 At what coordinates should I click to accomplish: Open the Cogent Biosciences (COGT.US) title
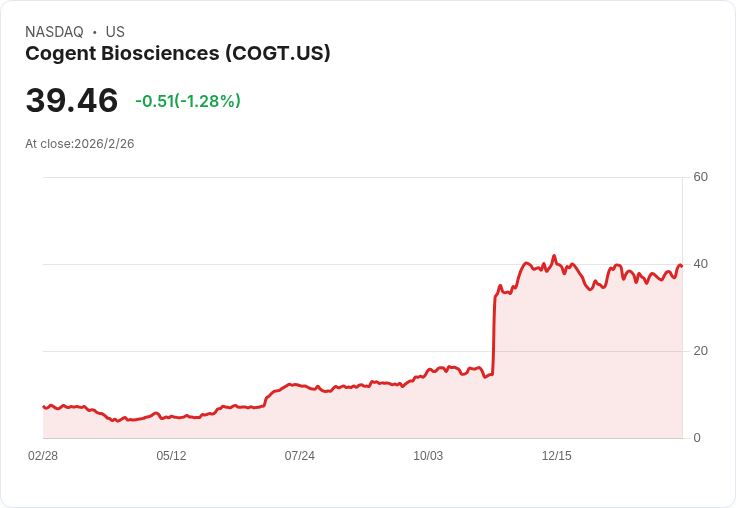tap(178, 53)
